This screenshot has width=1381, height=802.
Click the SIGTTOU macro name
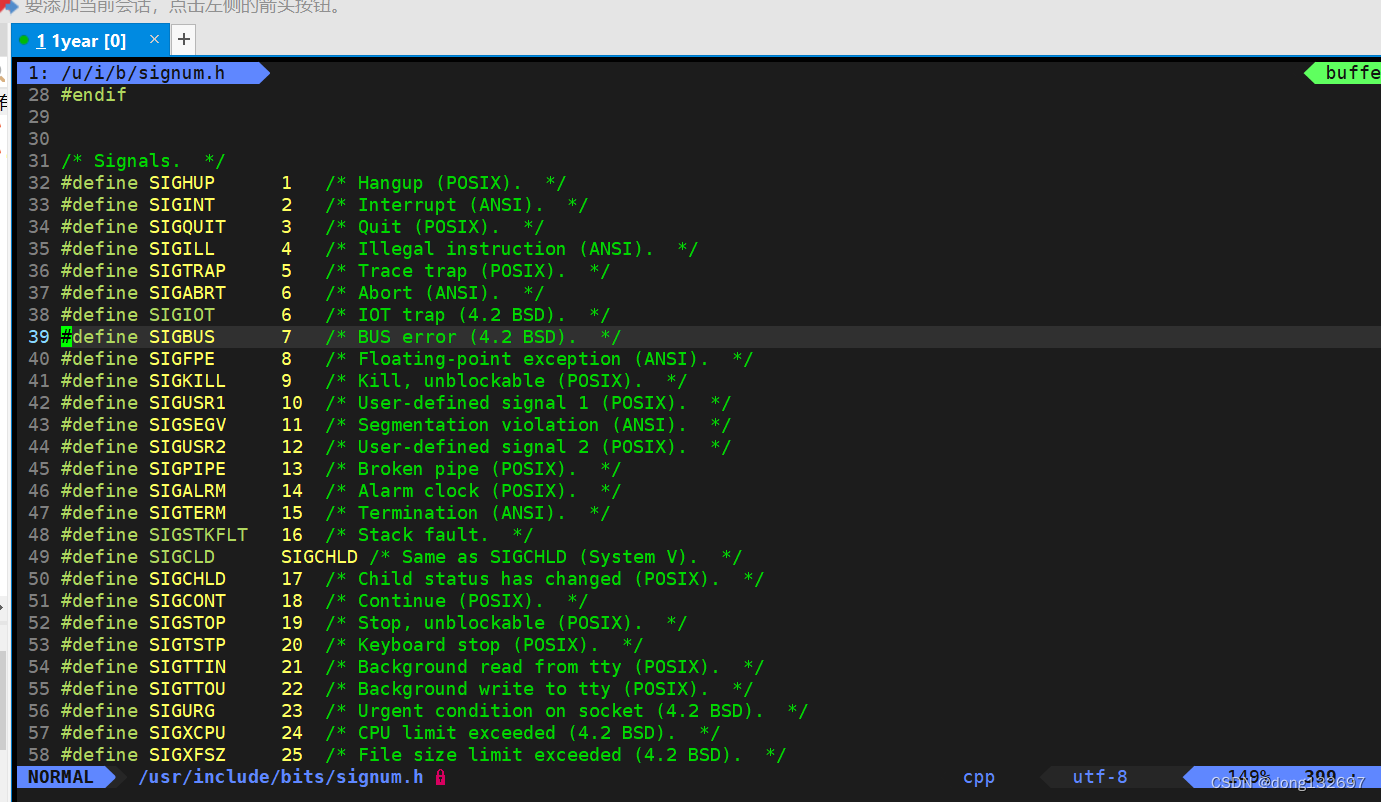(188, 689)
